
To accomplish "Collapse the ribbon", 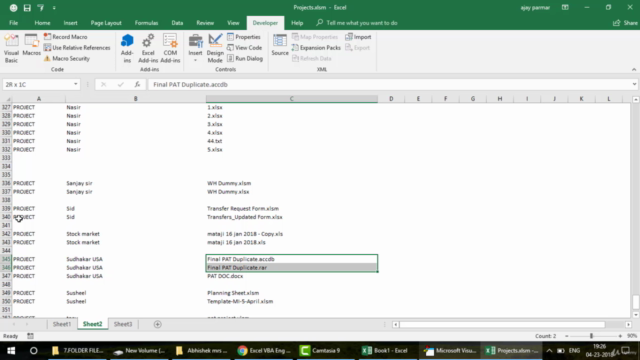I will [x=634, y=69].
